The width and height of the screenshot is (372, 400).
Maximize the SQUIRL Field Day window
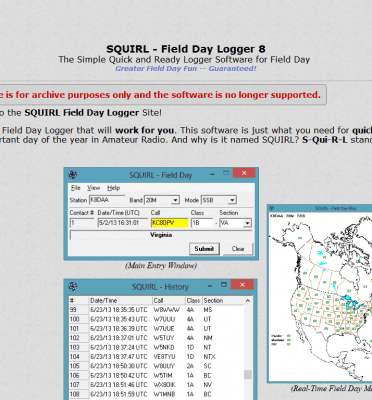click(x=226, y=173)
